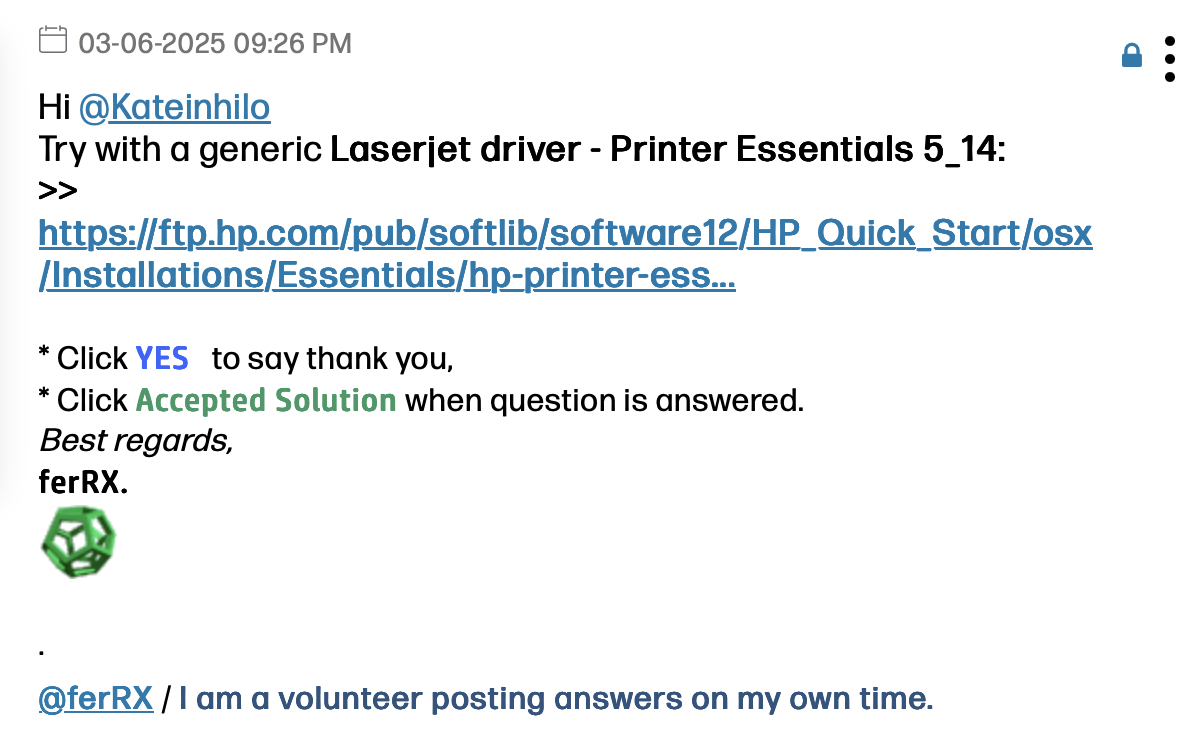
Task: Click the 'when question is answered' text
Action: pos(604,401)
